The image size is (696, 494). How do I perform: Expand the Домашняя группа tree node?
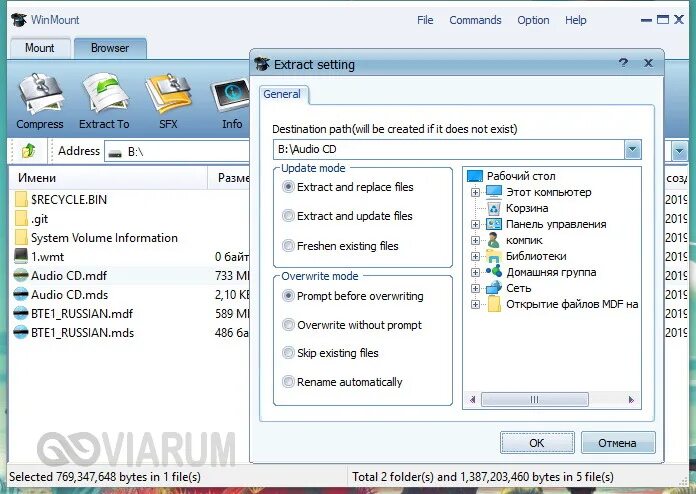click(475, 272)
